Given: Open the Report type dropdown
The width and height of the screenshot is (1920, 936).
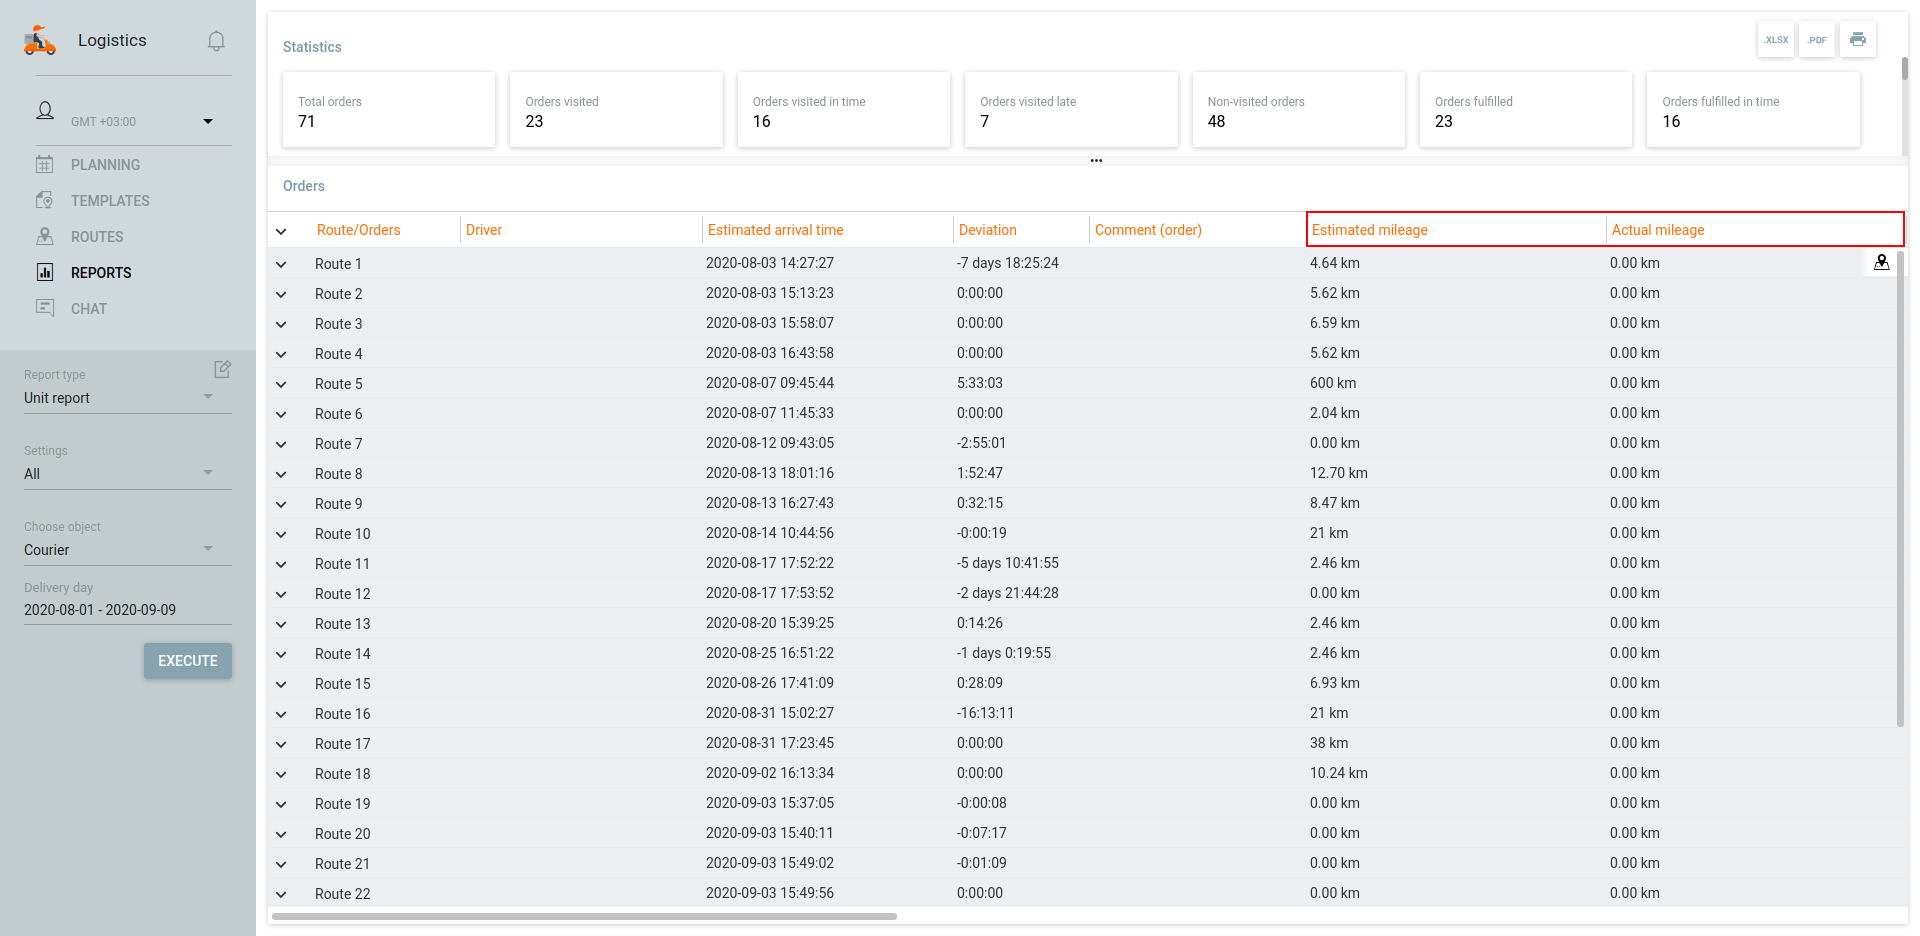Looking at the screenshot, I should 120,398.
